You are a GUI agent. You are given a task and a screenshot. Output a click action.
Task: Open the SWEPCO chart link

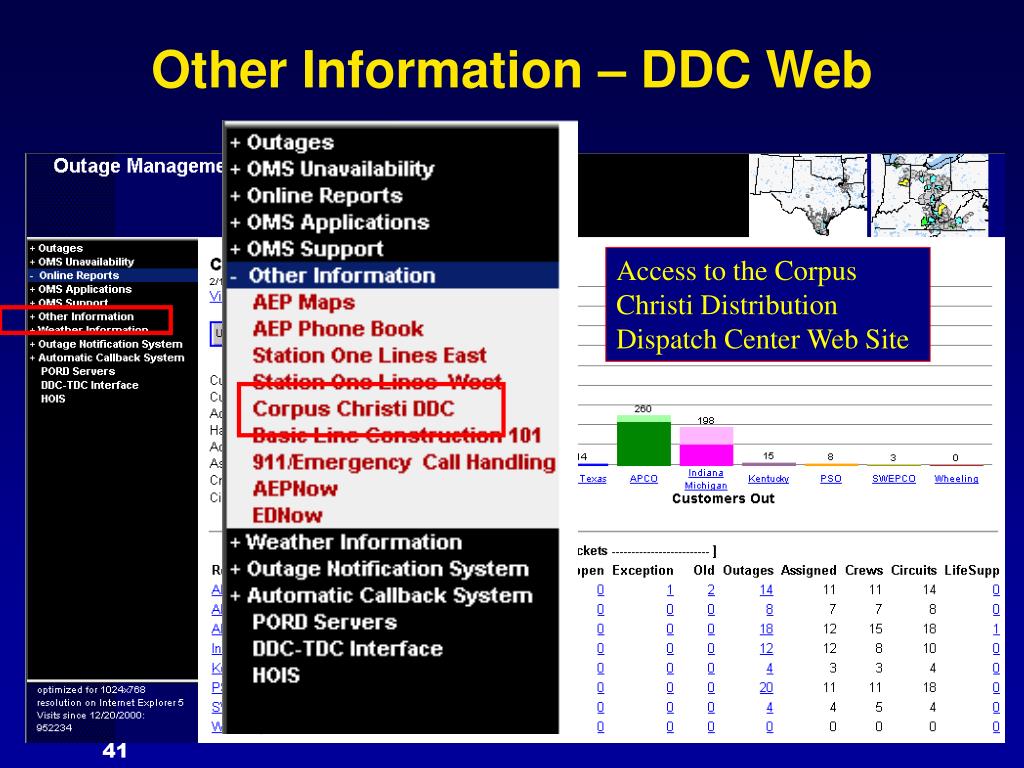(x=893, y=479)
